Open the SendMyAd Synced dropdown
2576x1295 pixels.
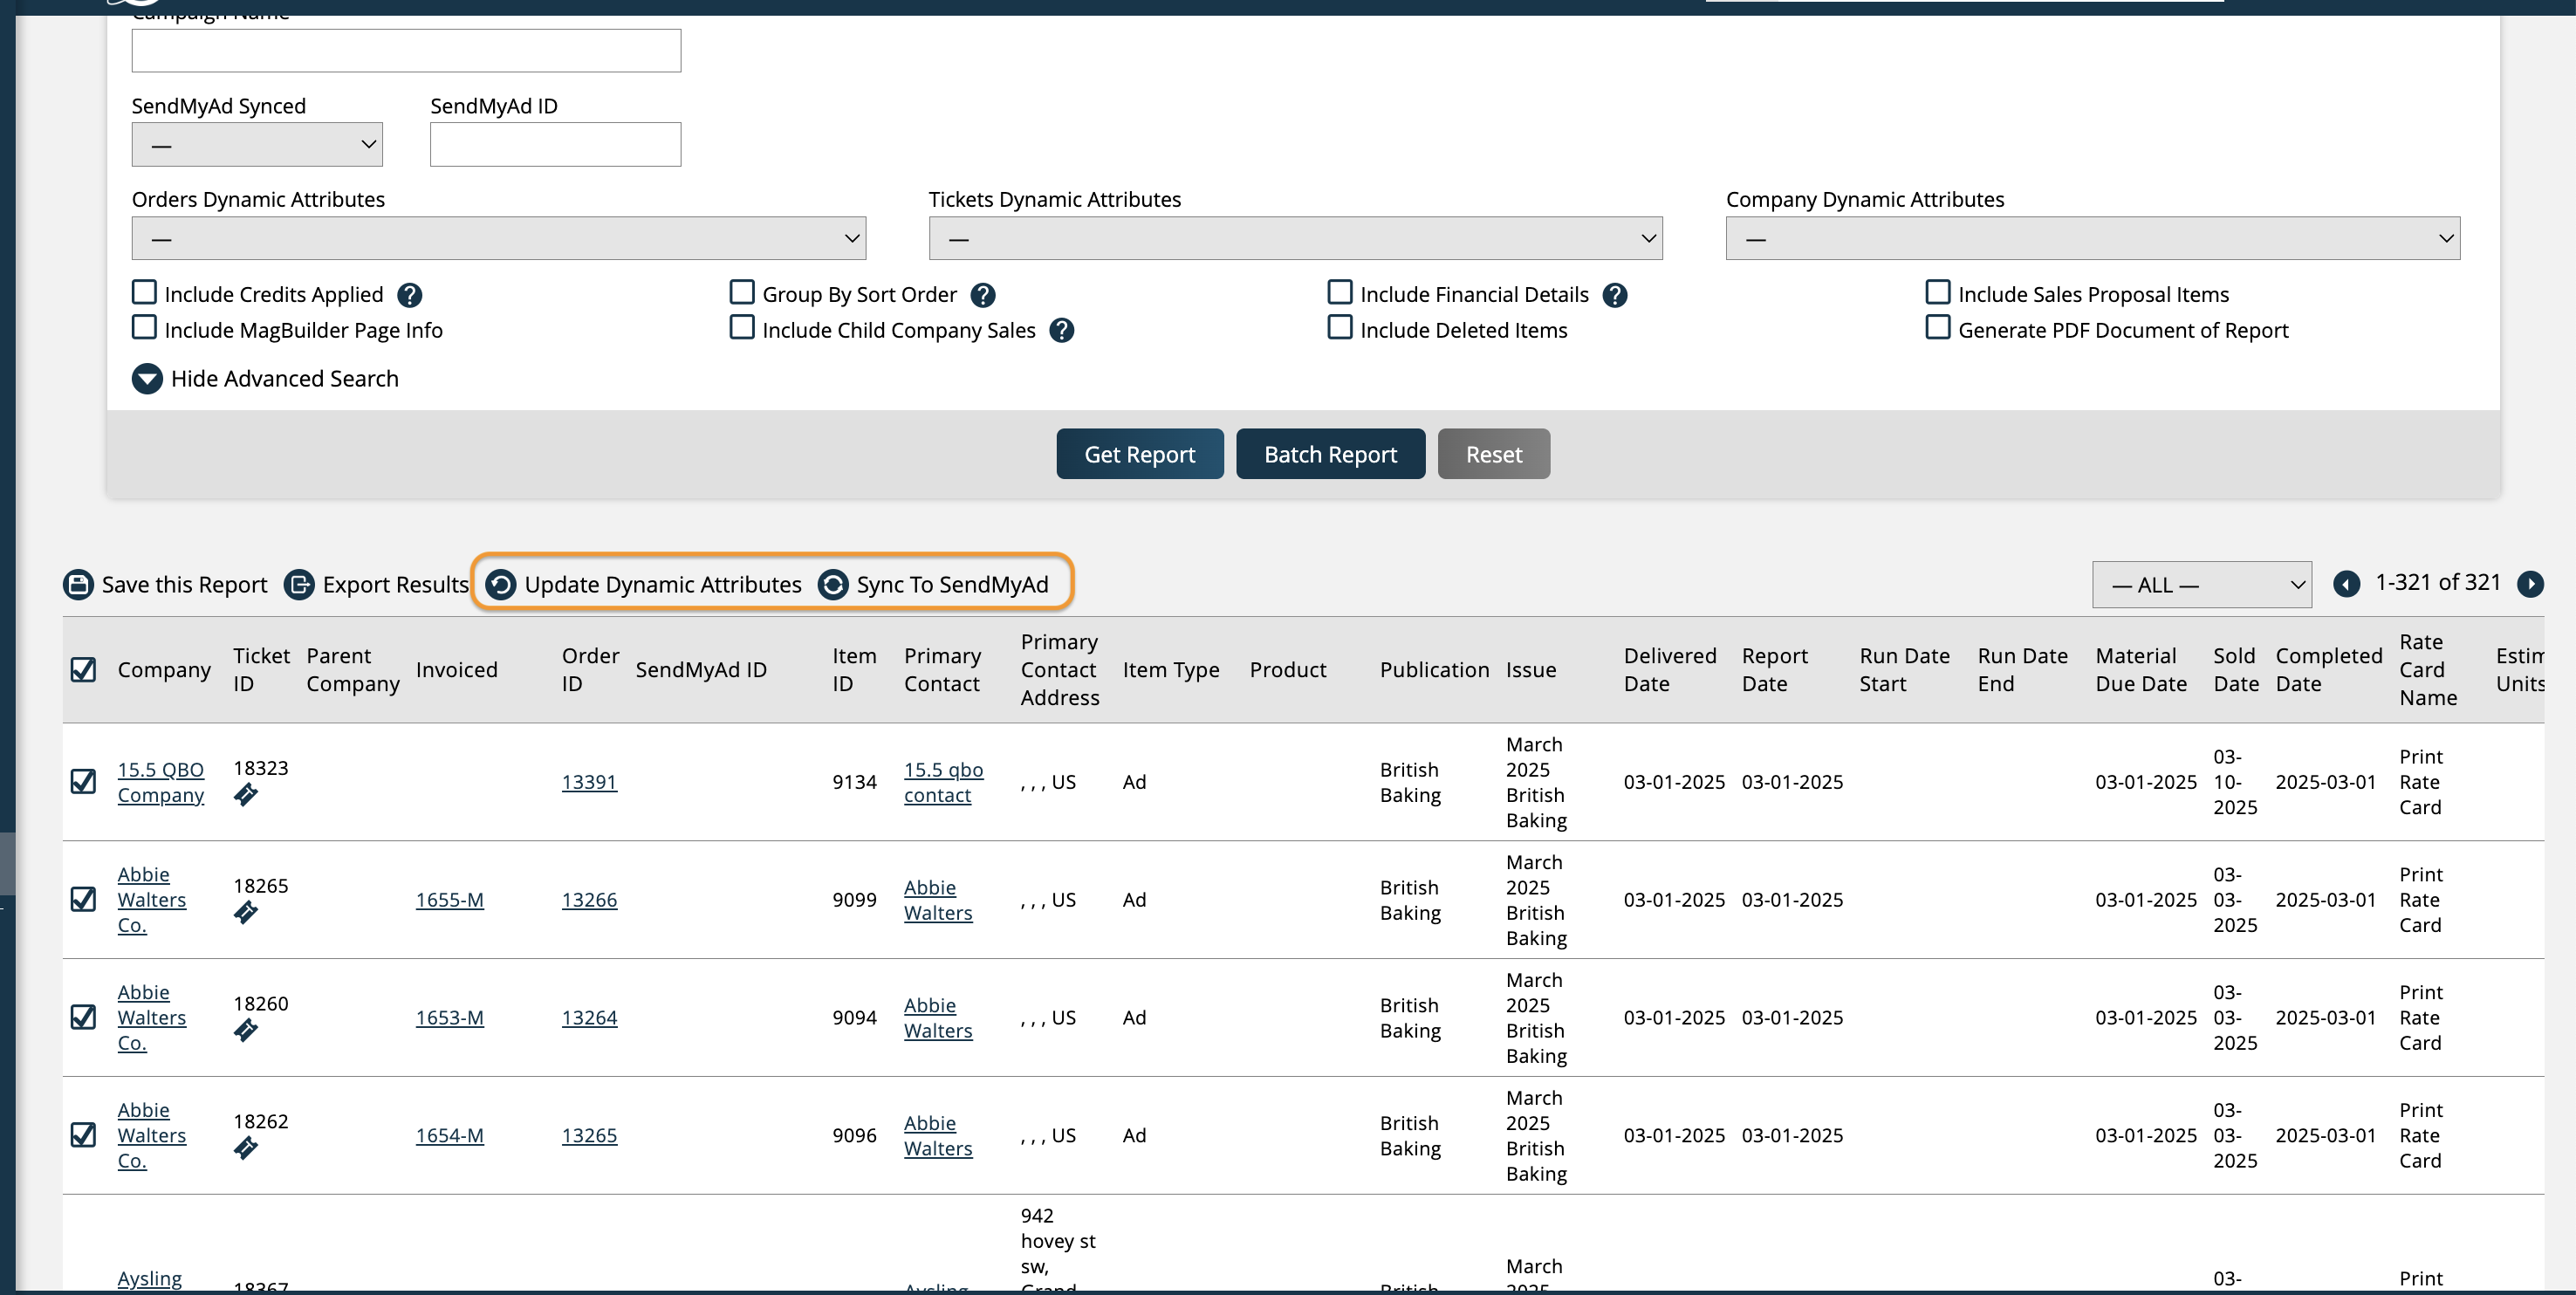pos(257,145)
